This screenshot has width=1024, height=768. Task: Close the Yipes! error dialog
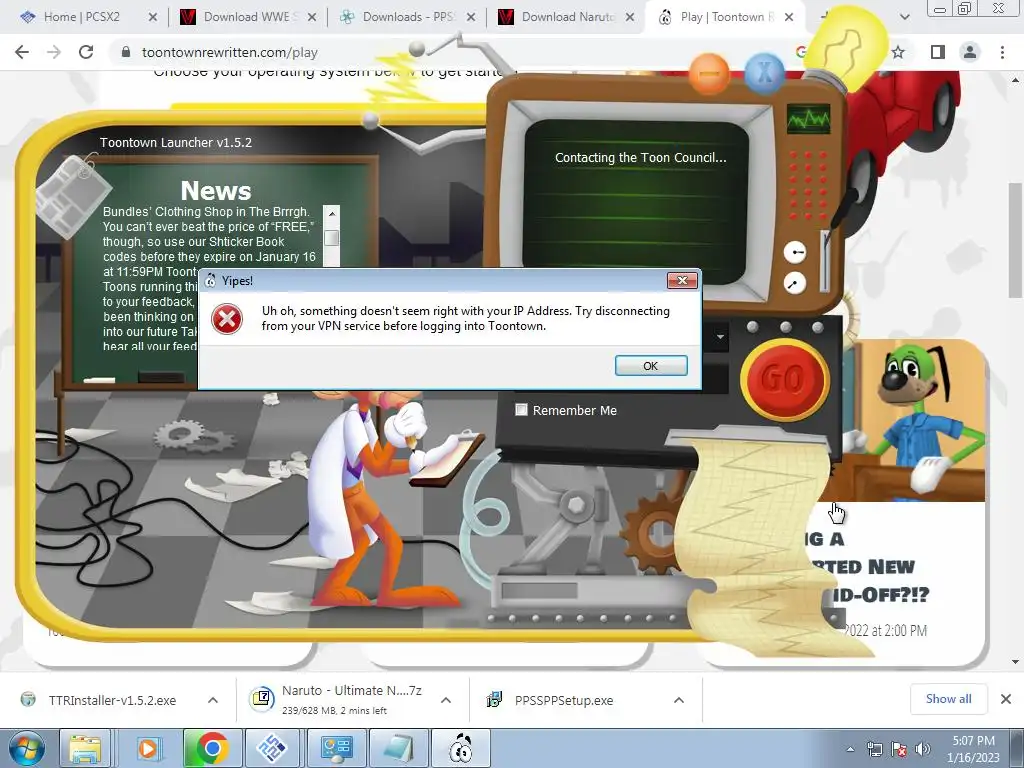pos(682,280)
